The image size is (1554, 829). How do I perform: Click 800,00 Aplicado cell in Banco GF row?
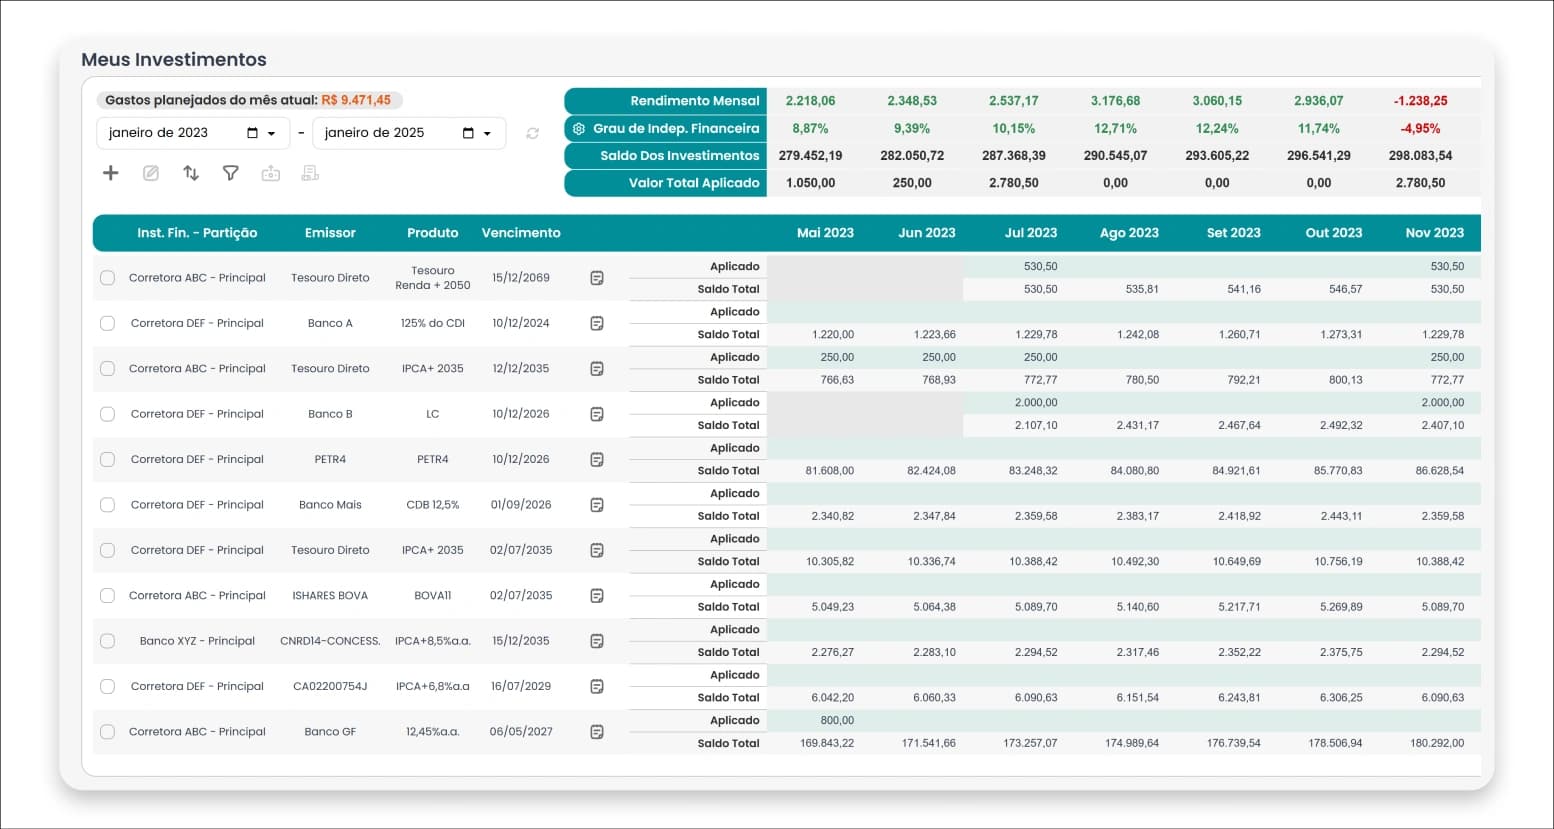tap(837, 720)
